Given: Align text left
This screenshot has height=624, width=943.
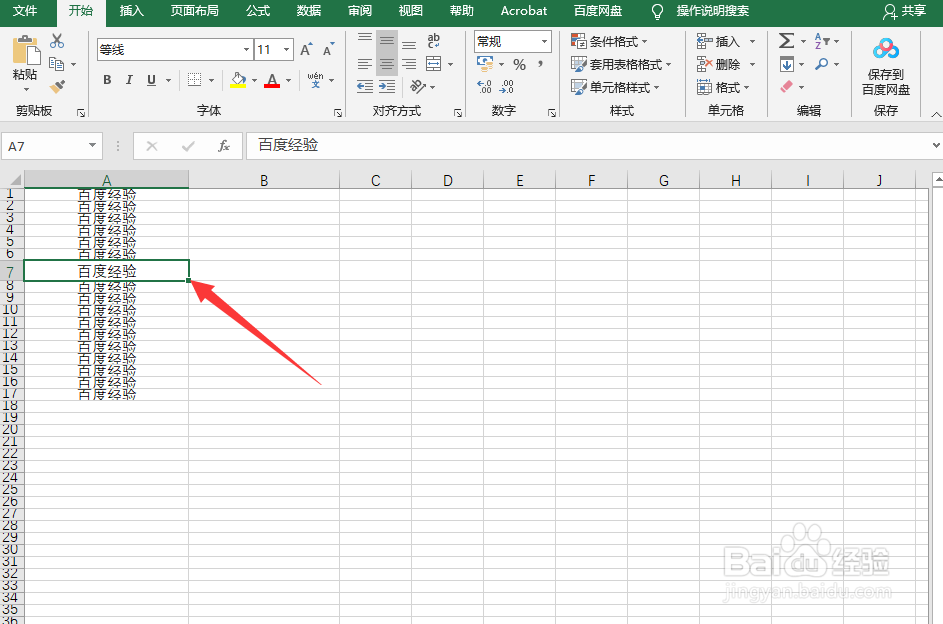Looking at the screenshot, I should click(365, 64).
